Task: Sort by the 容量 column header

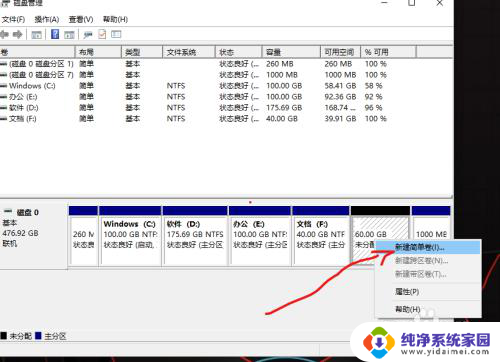Action: [291, 52]
